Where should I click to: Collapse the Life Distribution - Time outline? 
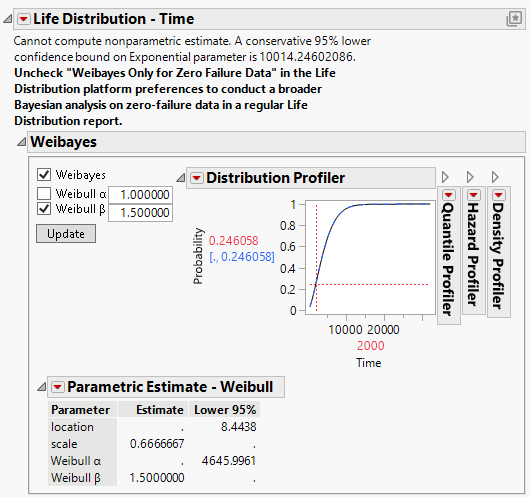(x=8, y=19)
